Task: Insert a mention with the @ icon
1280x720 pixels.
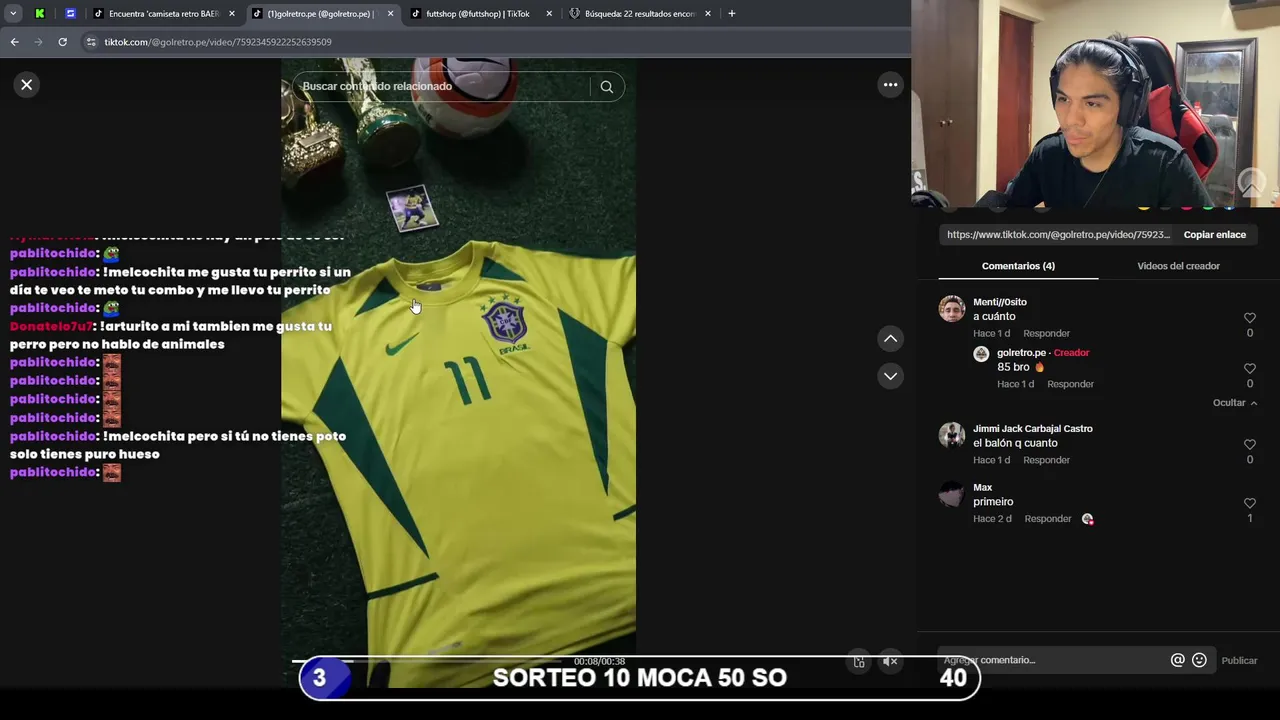Action: pyautogui.click(x=1178, y=660)
